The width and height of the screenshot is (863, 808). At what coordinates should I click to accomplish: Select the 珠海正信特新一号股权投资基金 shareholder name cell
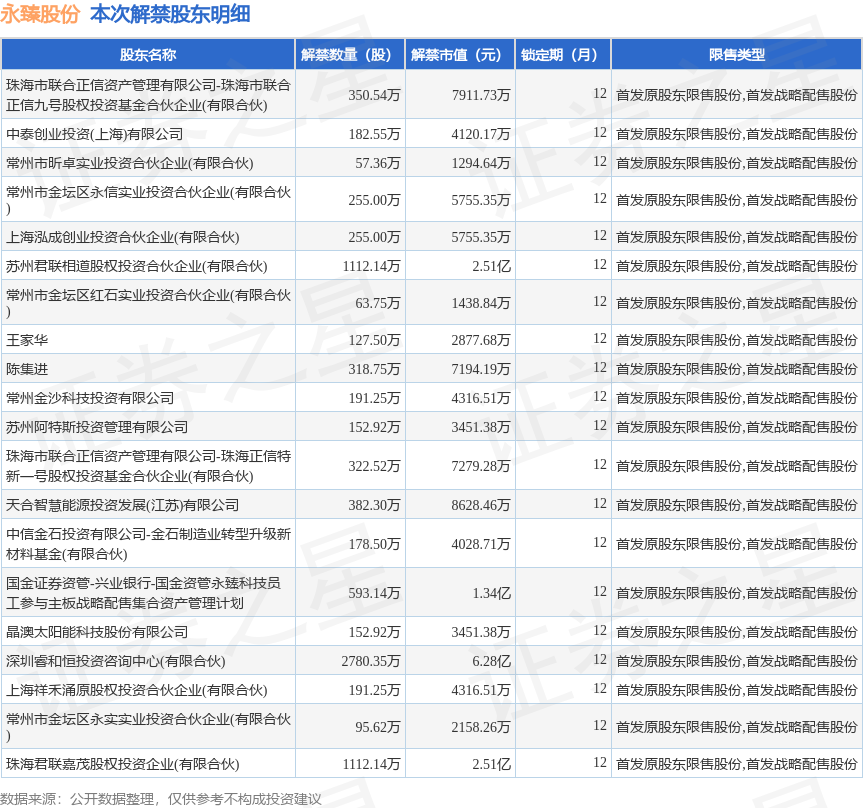pyautogui.click(x=148, y=466)
